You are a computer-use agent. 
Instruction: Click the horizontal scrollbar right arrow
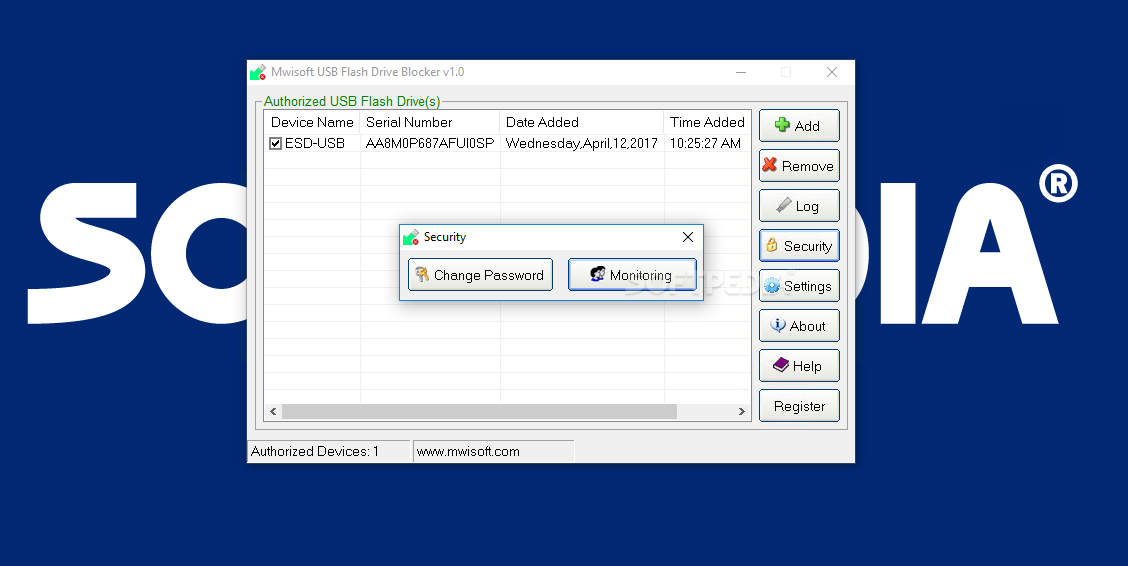pos(742,411)
